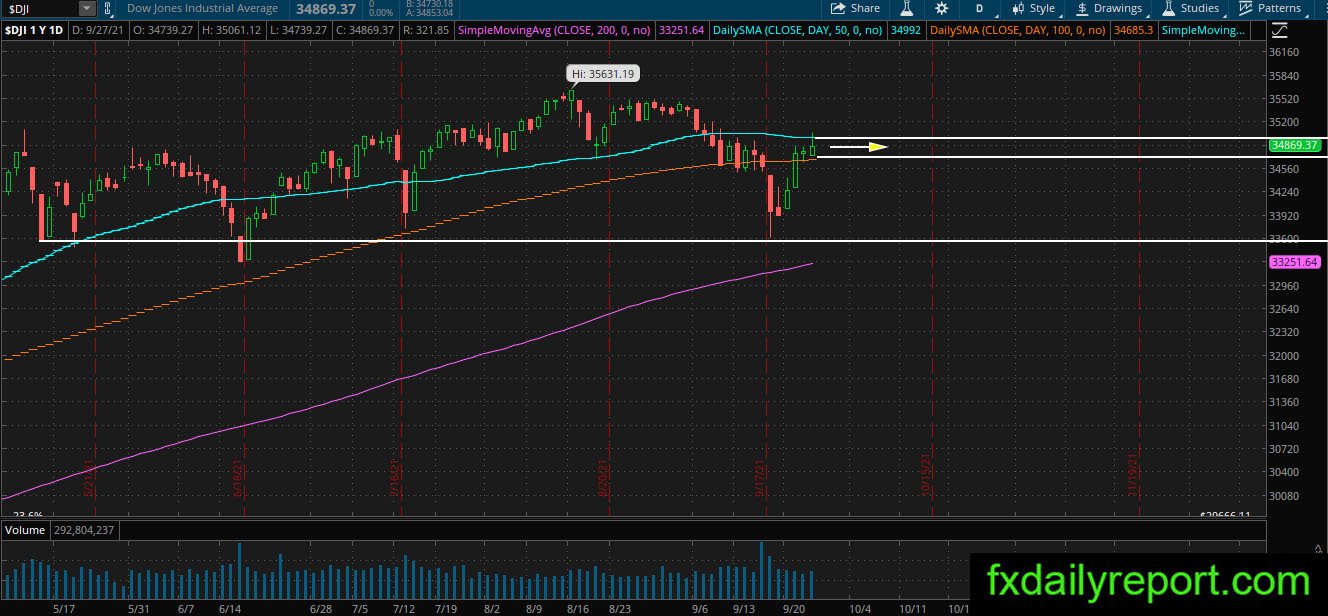Select DailySMA 50 study label
The height and width of the screenshot is (616, 1328).
(x=798, y=31)
